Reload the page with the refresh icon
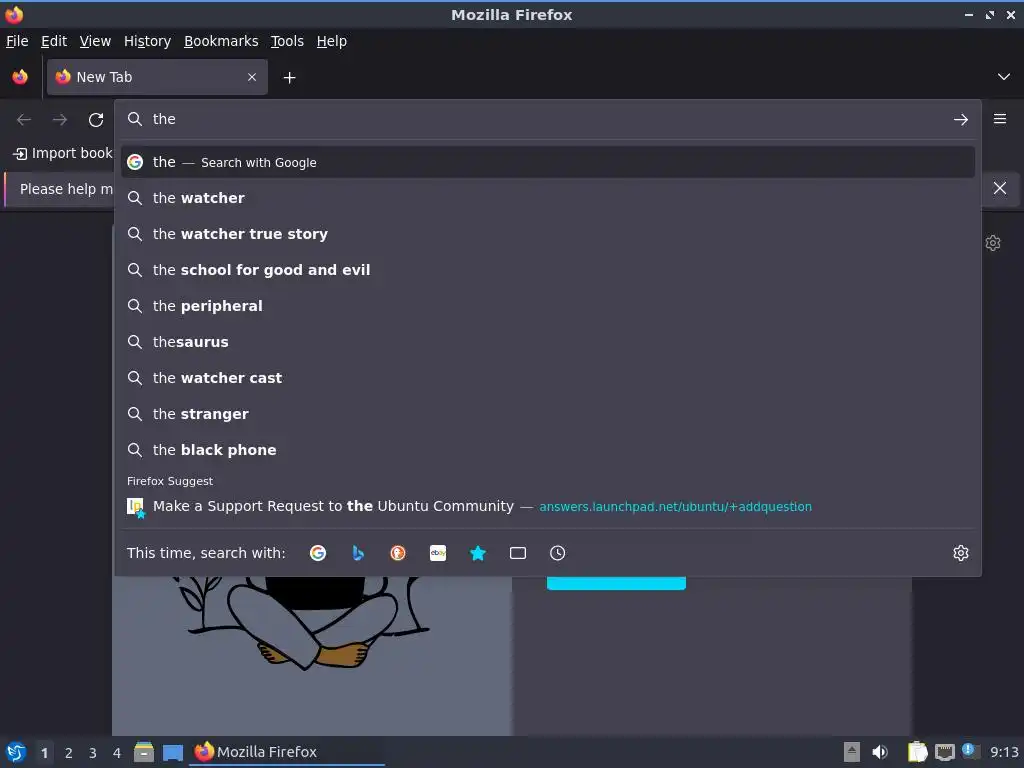Image resolution: width=1024 pixels, height=768 pixels. (96, 120)
